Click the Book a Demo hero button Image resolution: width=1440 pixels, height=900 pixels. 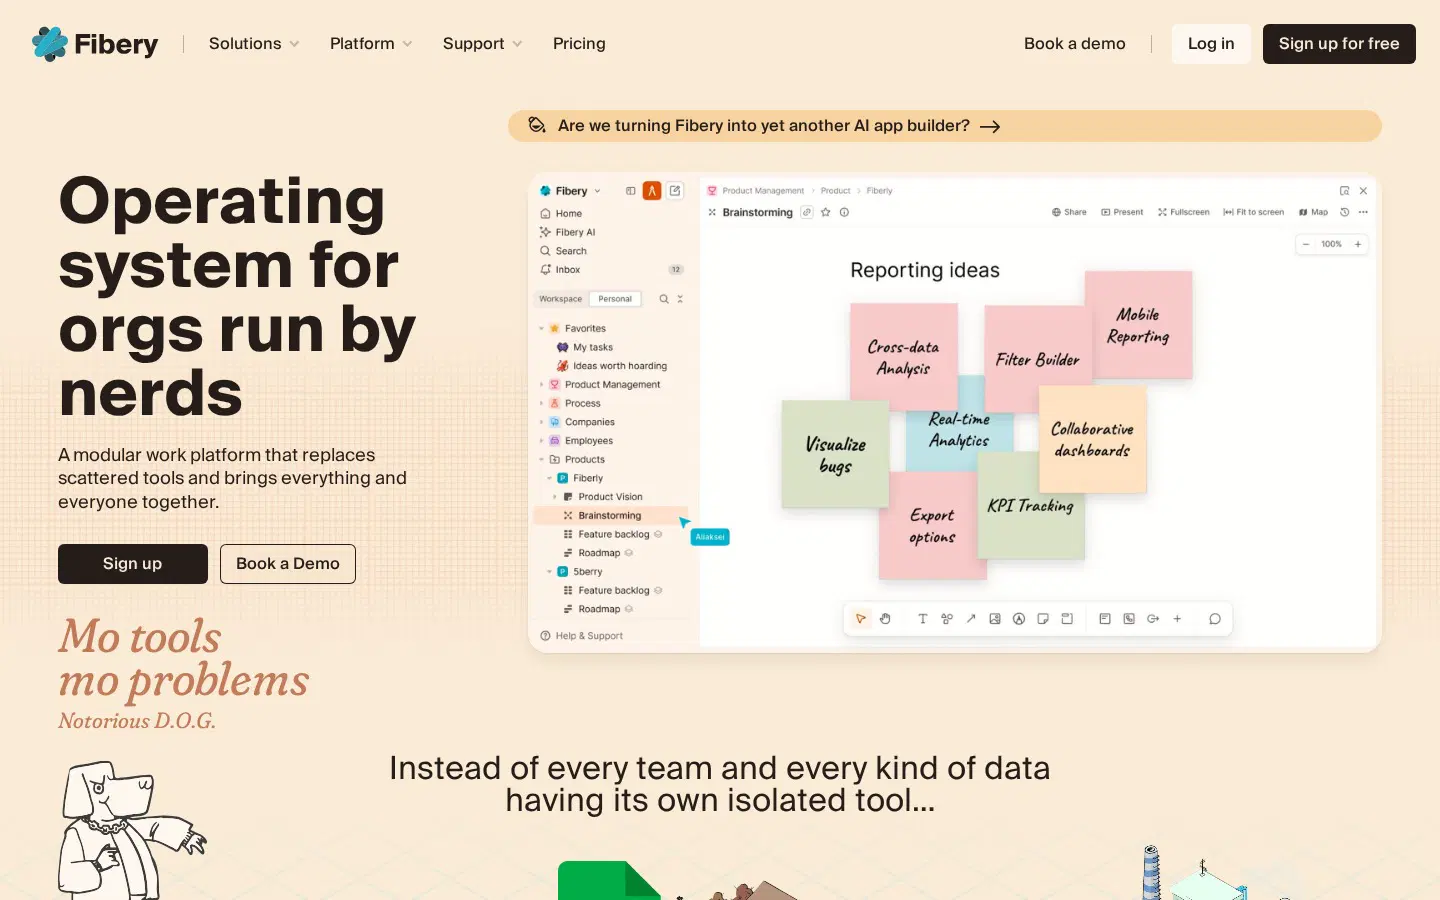click(288, 564)
